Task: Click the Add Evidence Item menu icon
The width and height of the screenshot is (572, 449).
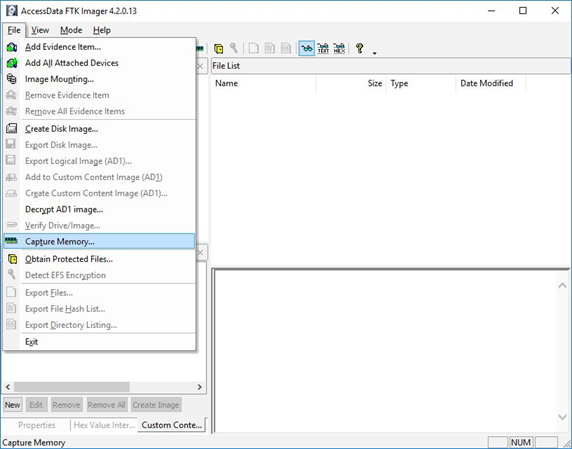Action: [x=12, y=47]
